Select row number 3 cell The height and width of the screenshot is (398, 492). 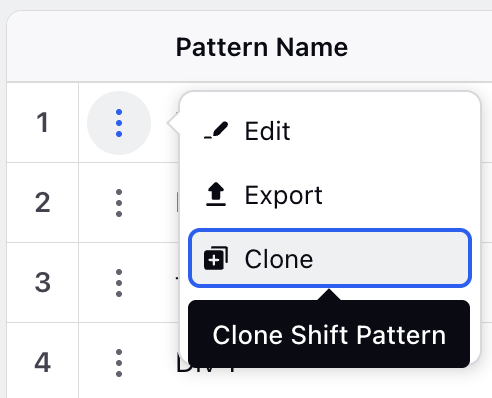[x=43, y=283]
